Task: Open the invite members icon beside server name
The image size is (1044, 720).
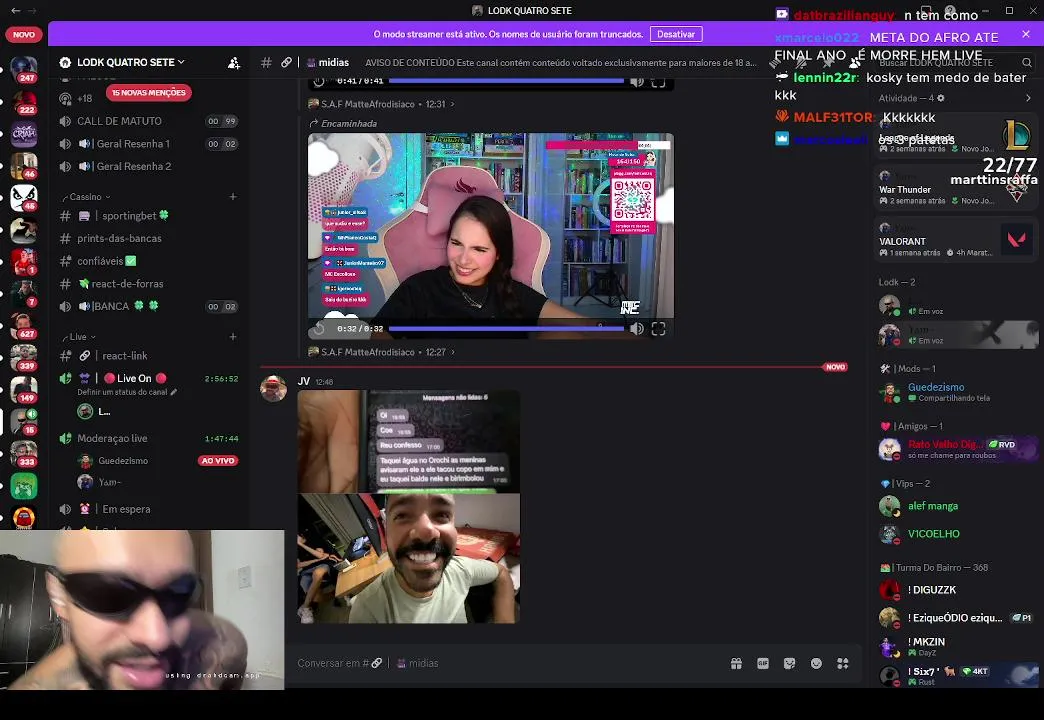Action: tap(234, 63)
